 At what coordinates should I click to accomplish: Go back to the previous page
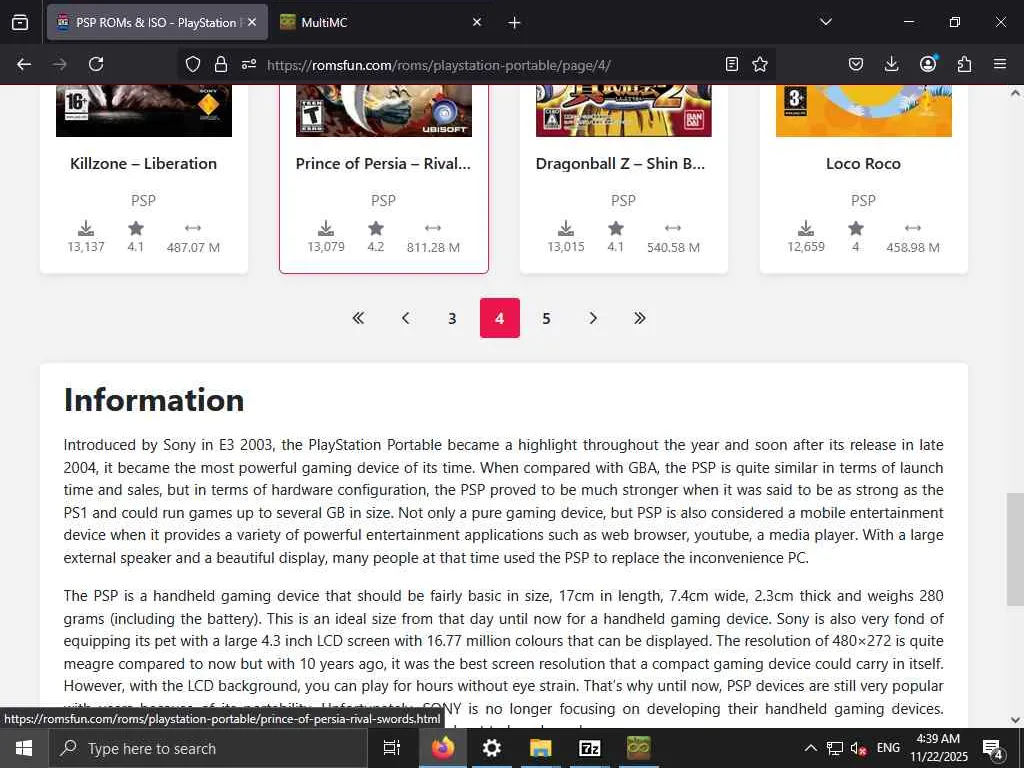(24, 64)
